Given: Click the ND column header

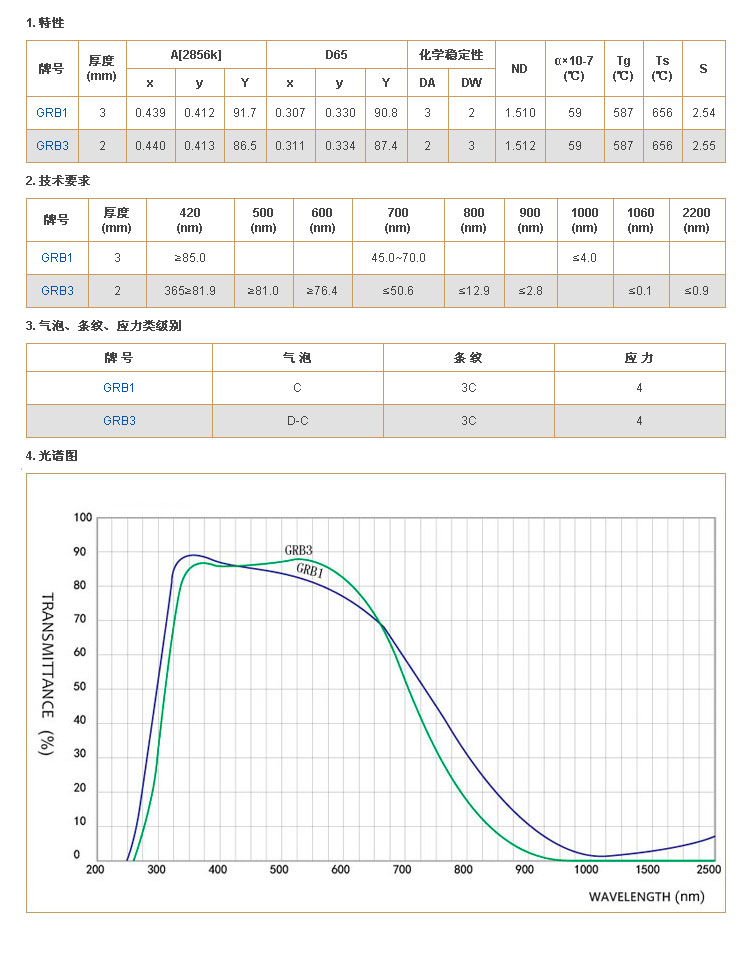Looking at the screenshot, I should [519, 69].
